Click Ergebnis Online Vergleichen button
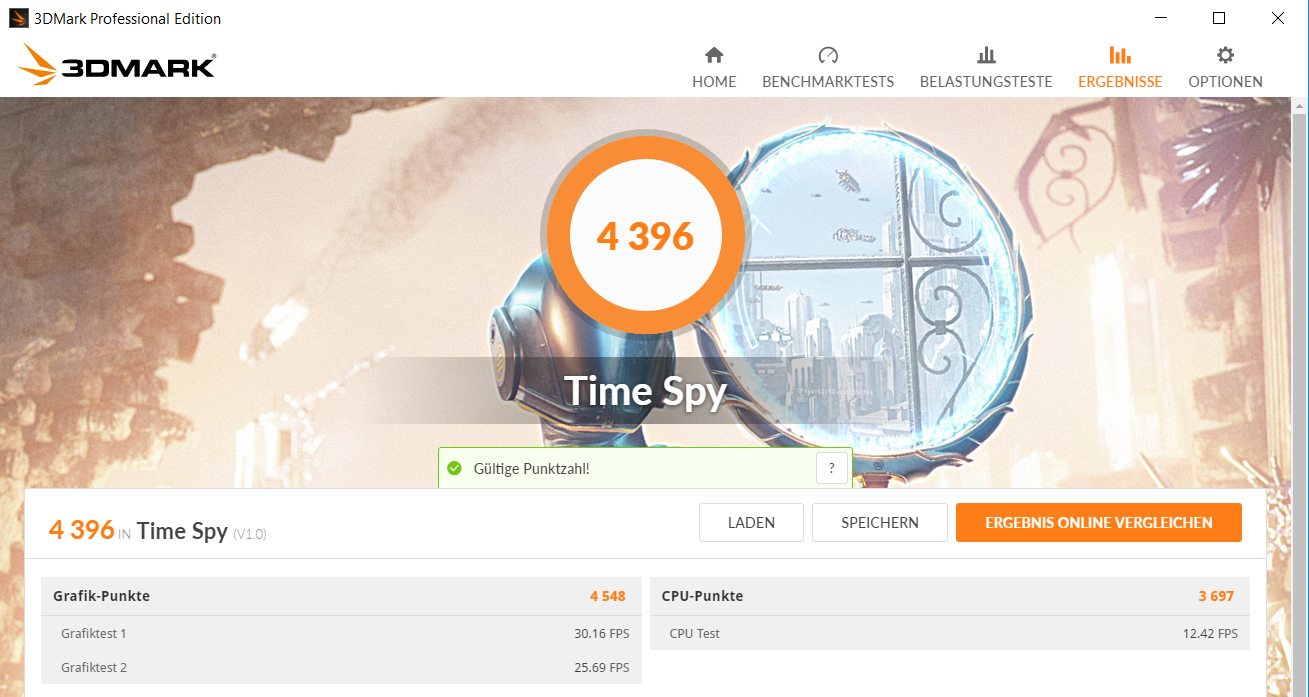 pyautogui.click(x=1099, y=522)
